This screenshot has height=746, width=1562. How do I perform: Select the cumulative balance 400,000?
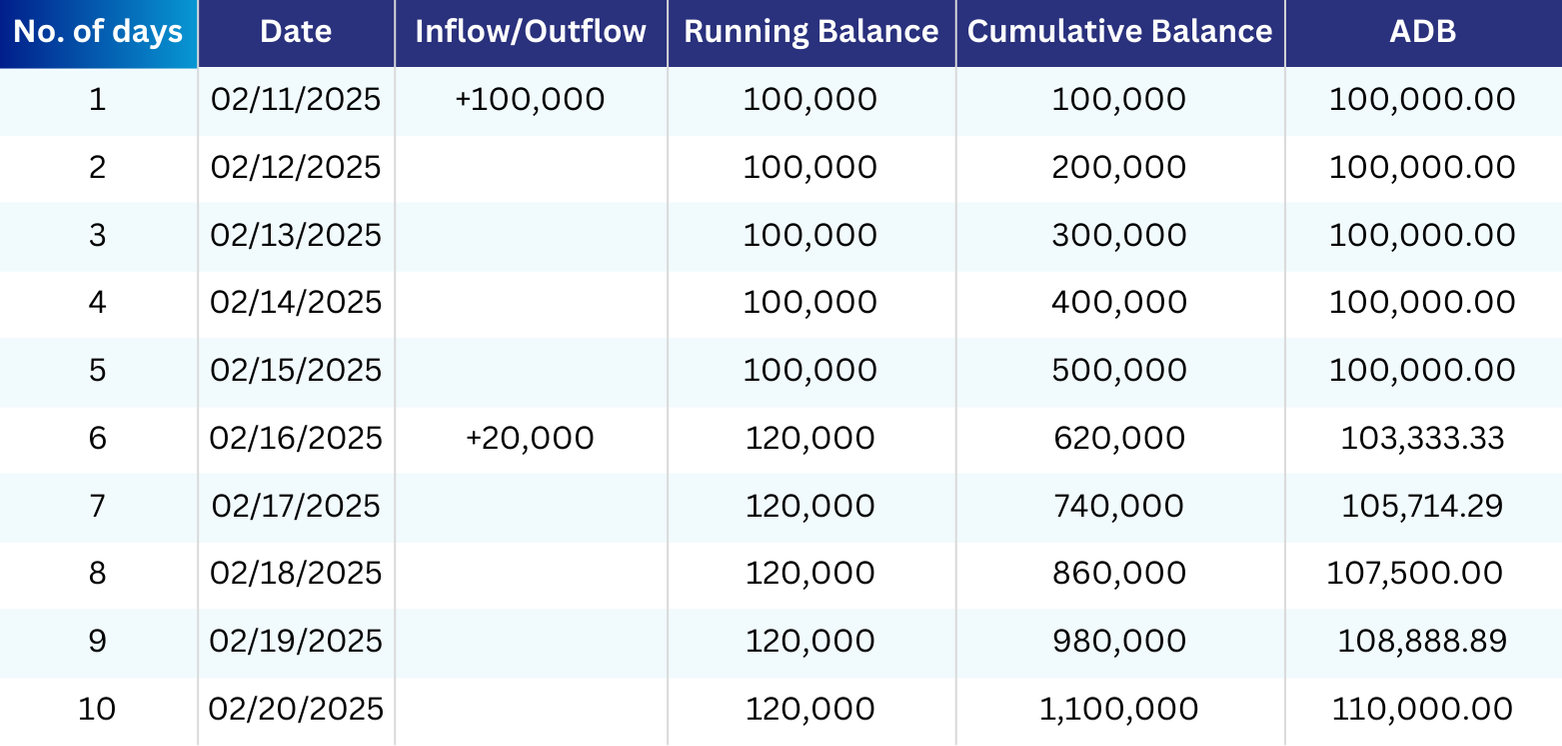click(x=1119, y=302)
